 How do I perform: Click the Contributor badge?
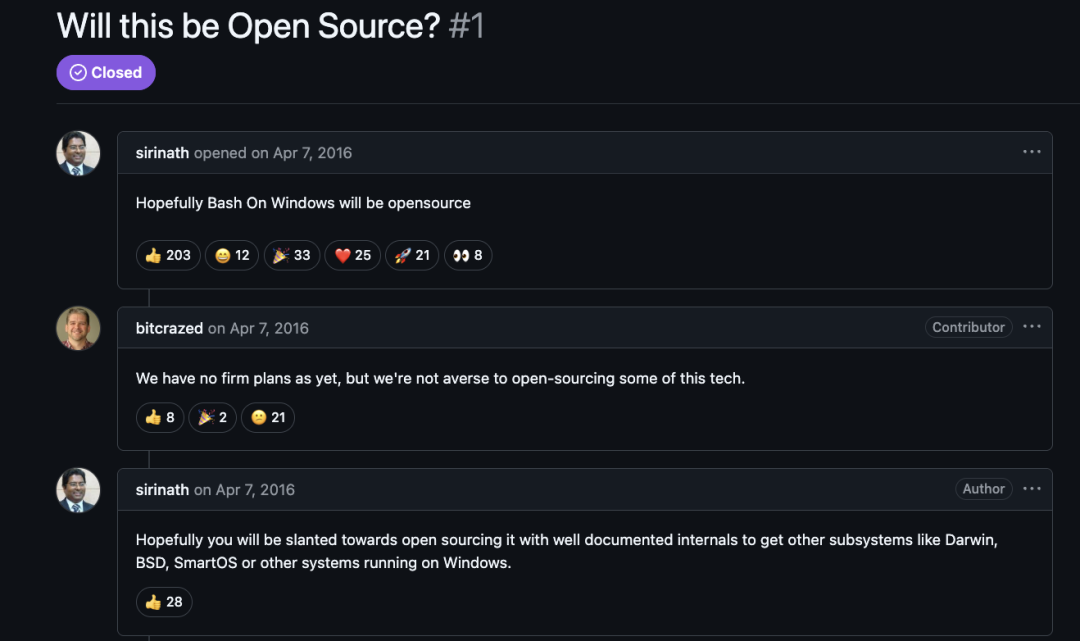[968, 327]
